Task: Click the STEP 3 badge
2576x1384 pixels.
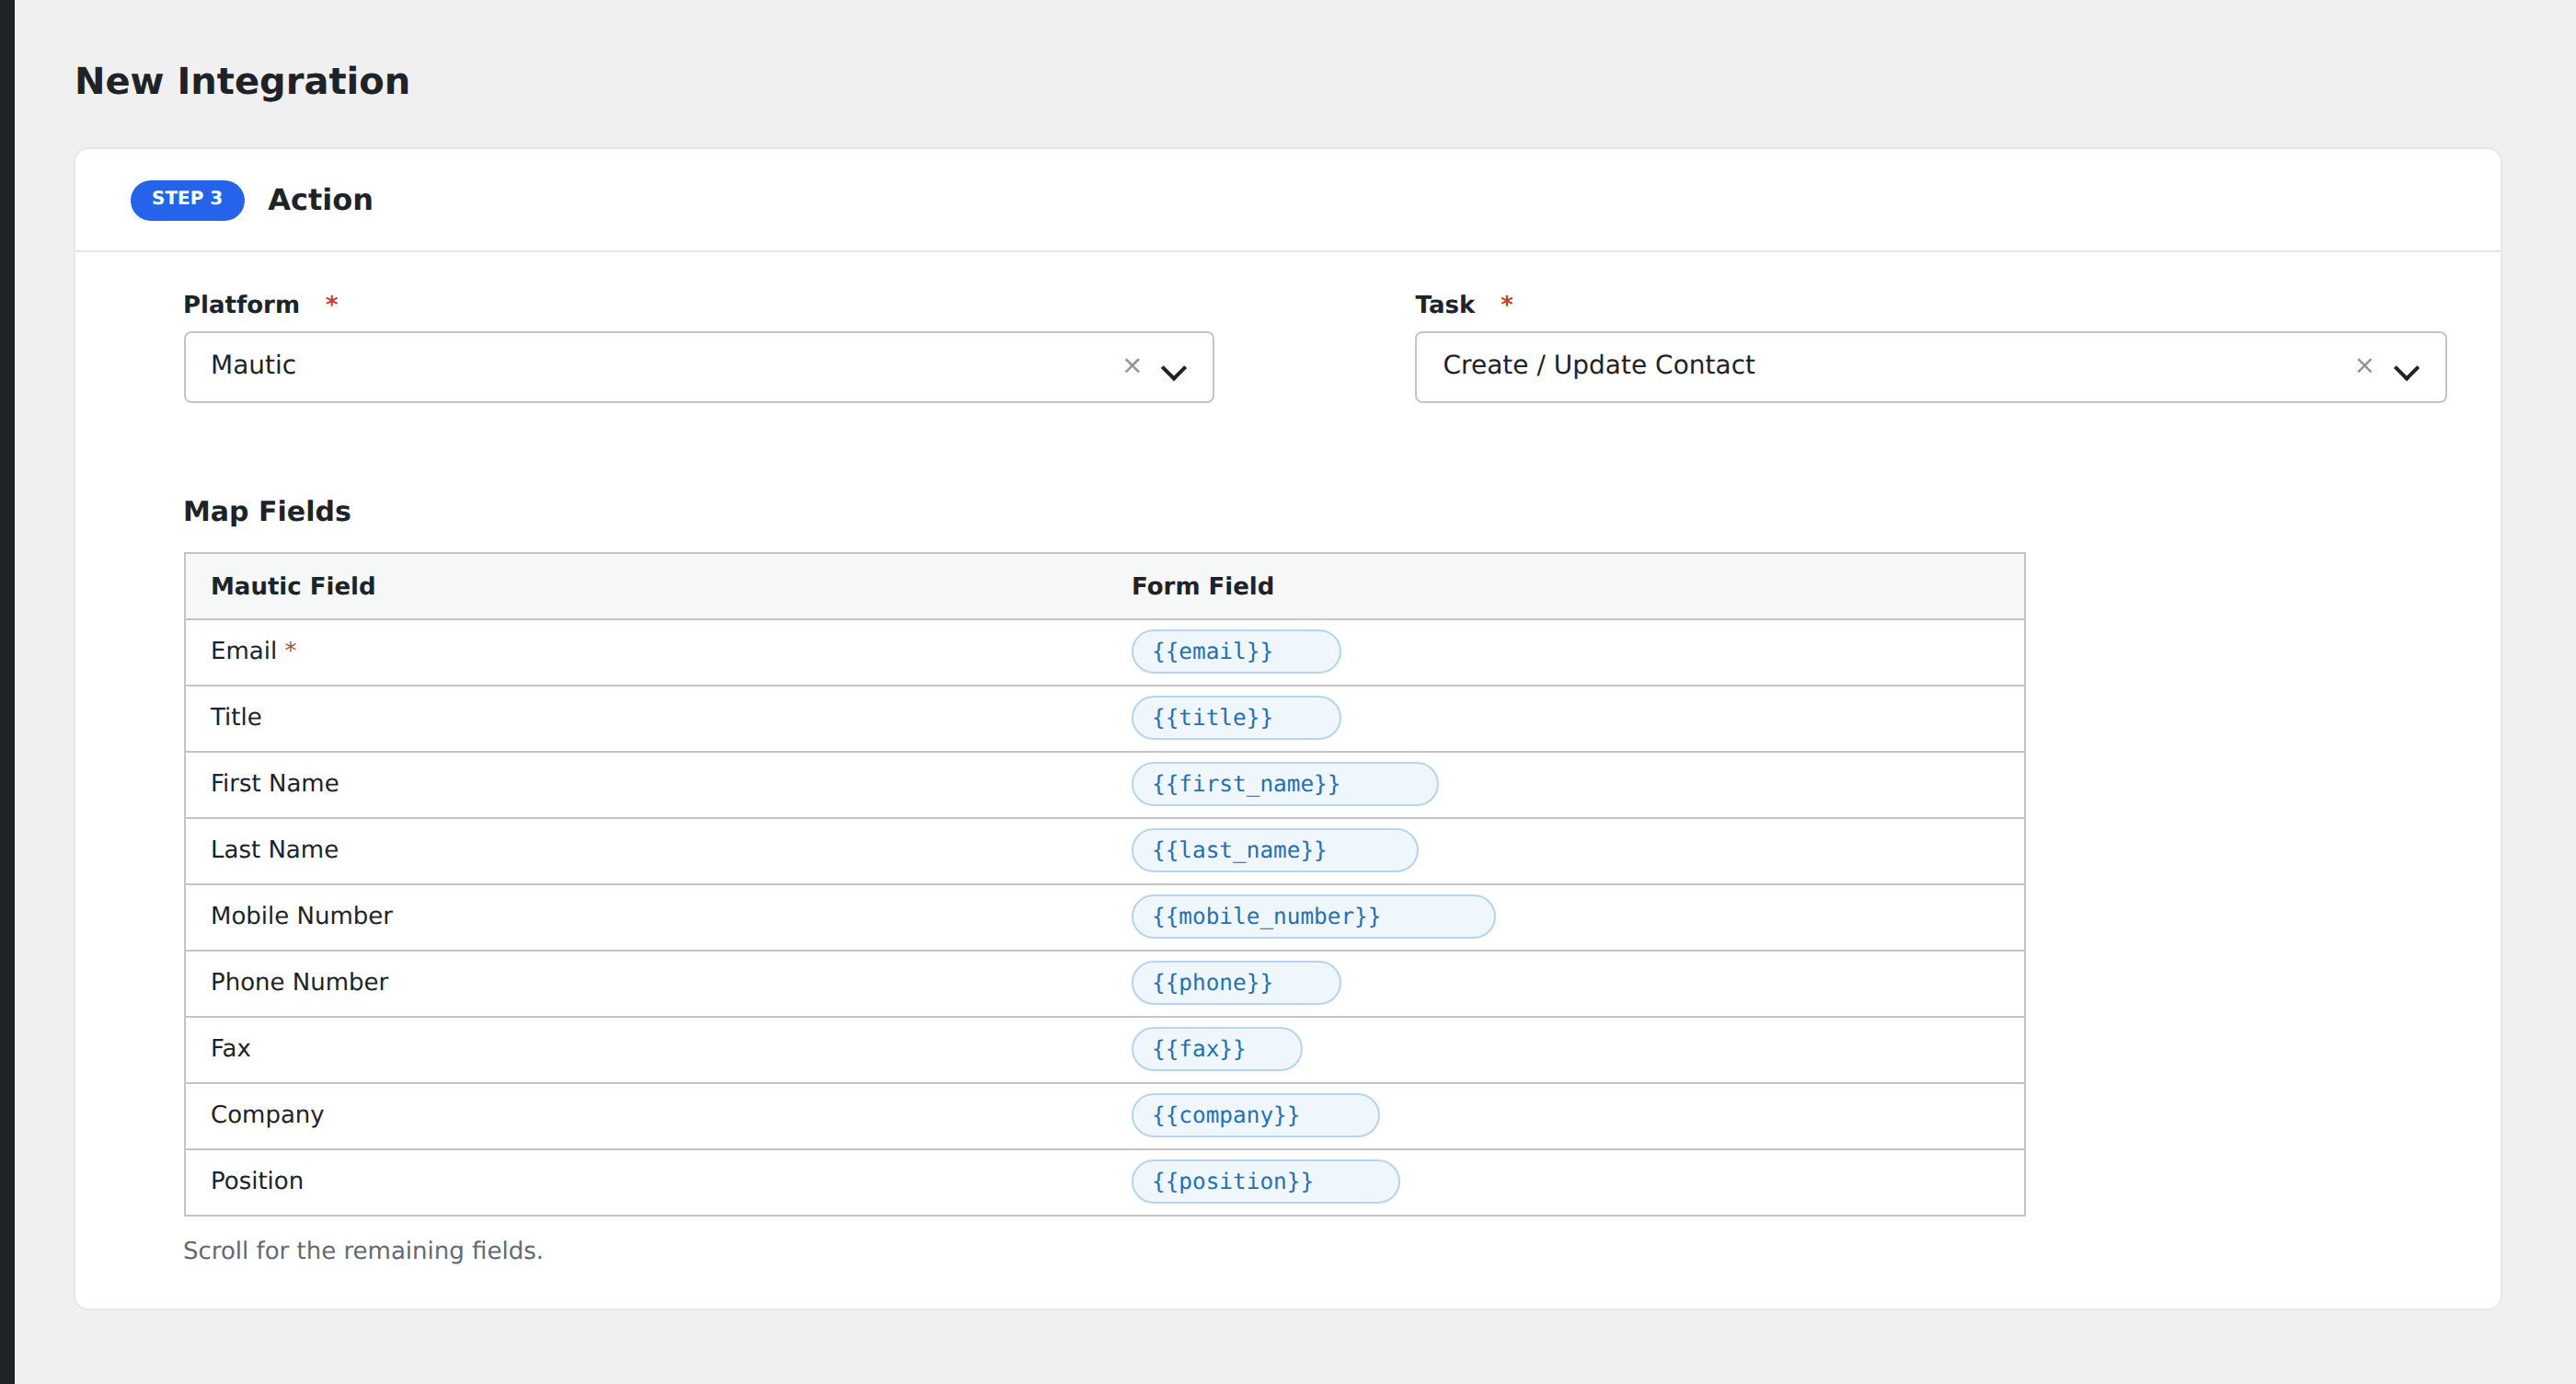Action: pyautogui.click(x=187, y=199)
